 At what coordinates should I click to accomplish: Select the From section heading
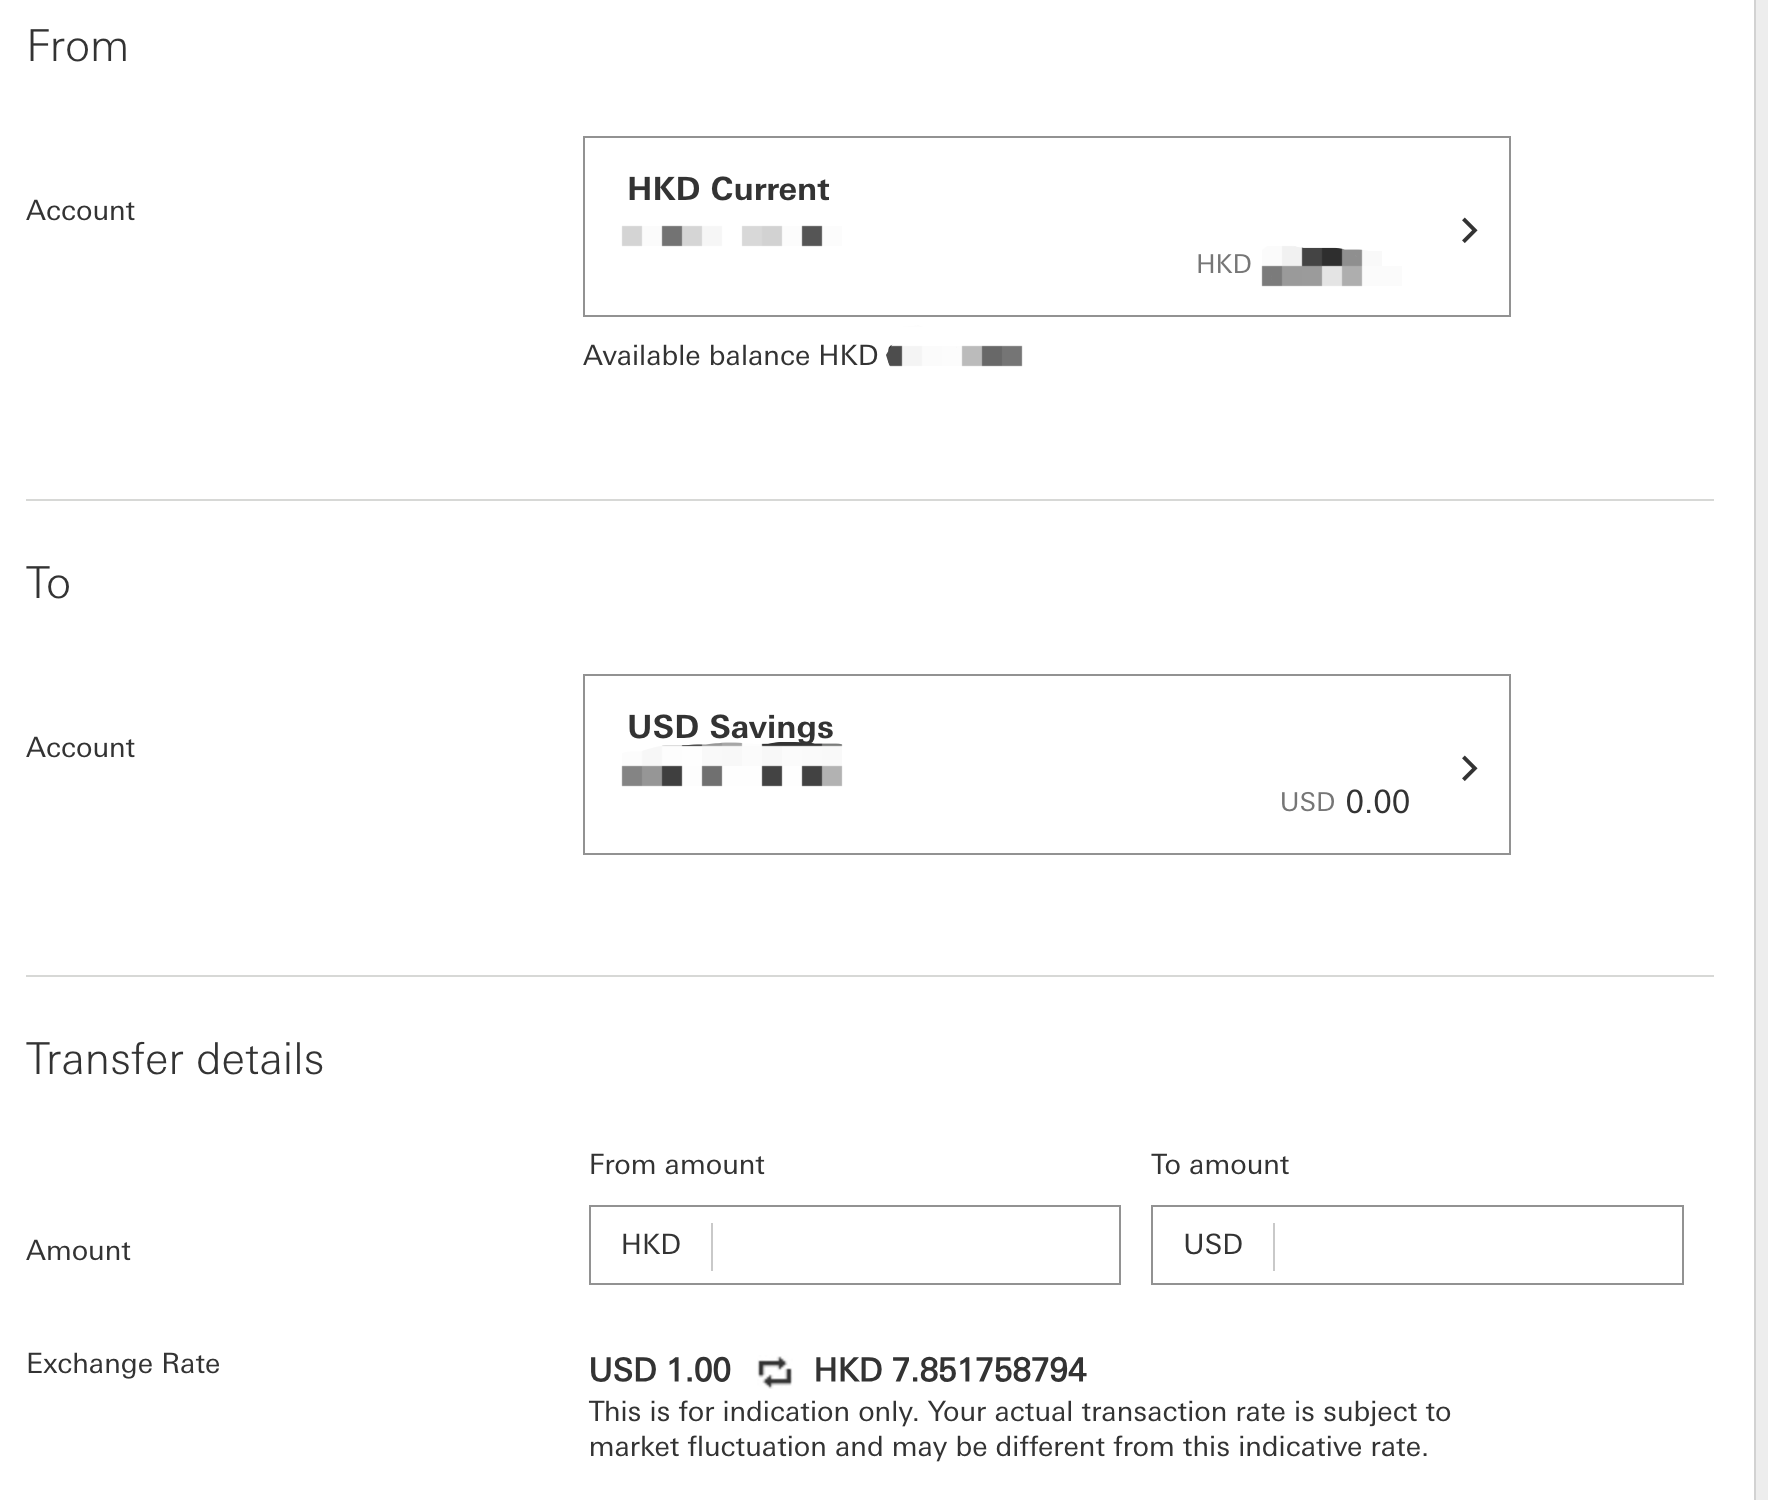79,45
